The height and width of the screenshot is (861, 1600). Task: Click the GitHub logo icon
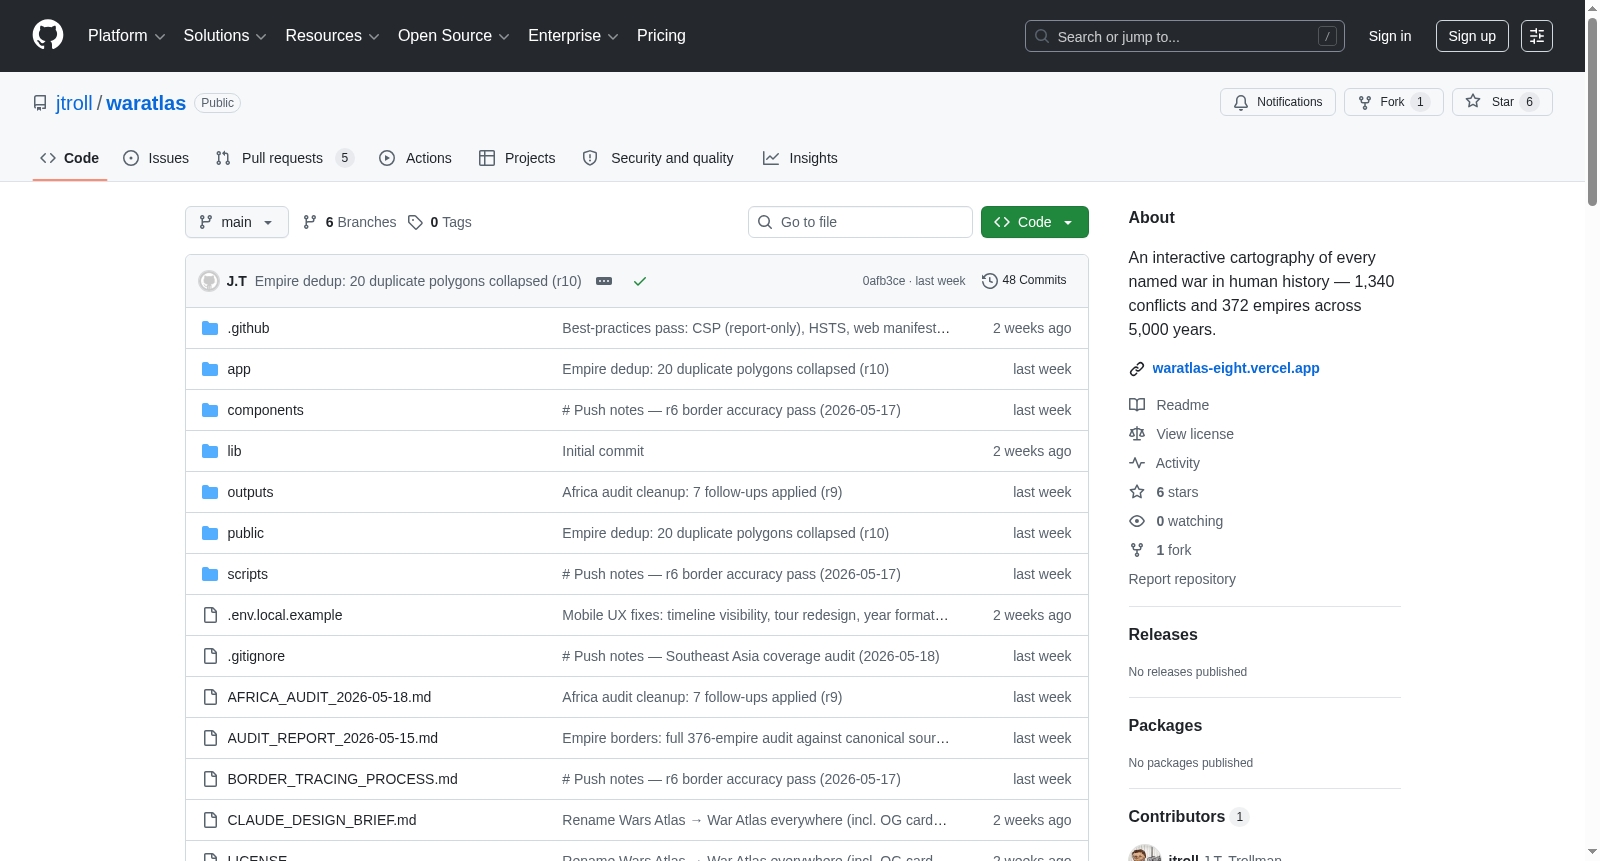pyautogui.click(x=48, y=36)
